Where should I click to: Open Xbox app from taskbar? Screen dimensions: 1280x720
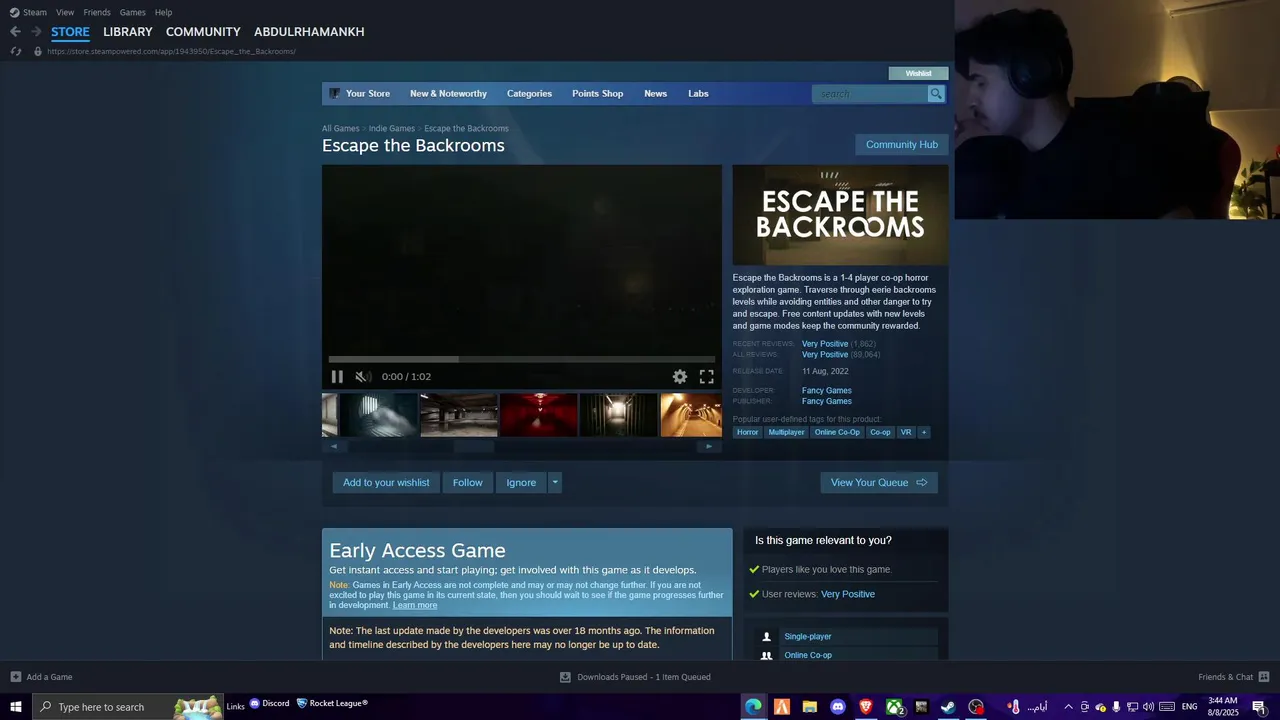click(x=894, y=707)
